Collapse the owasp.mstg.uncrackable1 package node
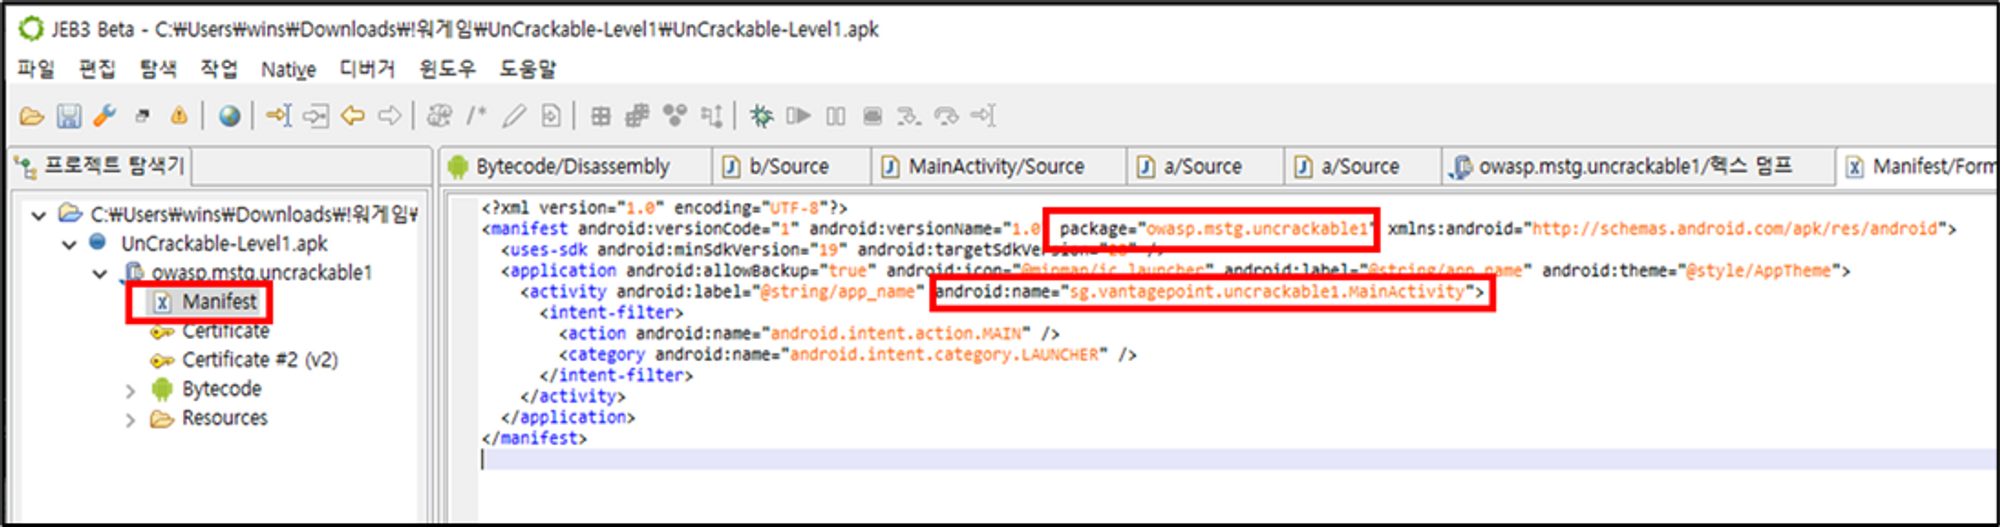 pos(100,273)
